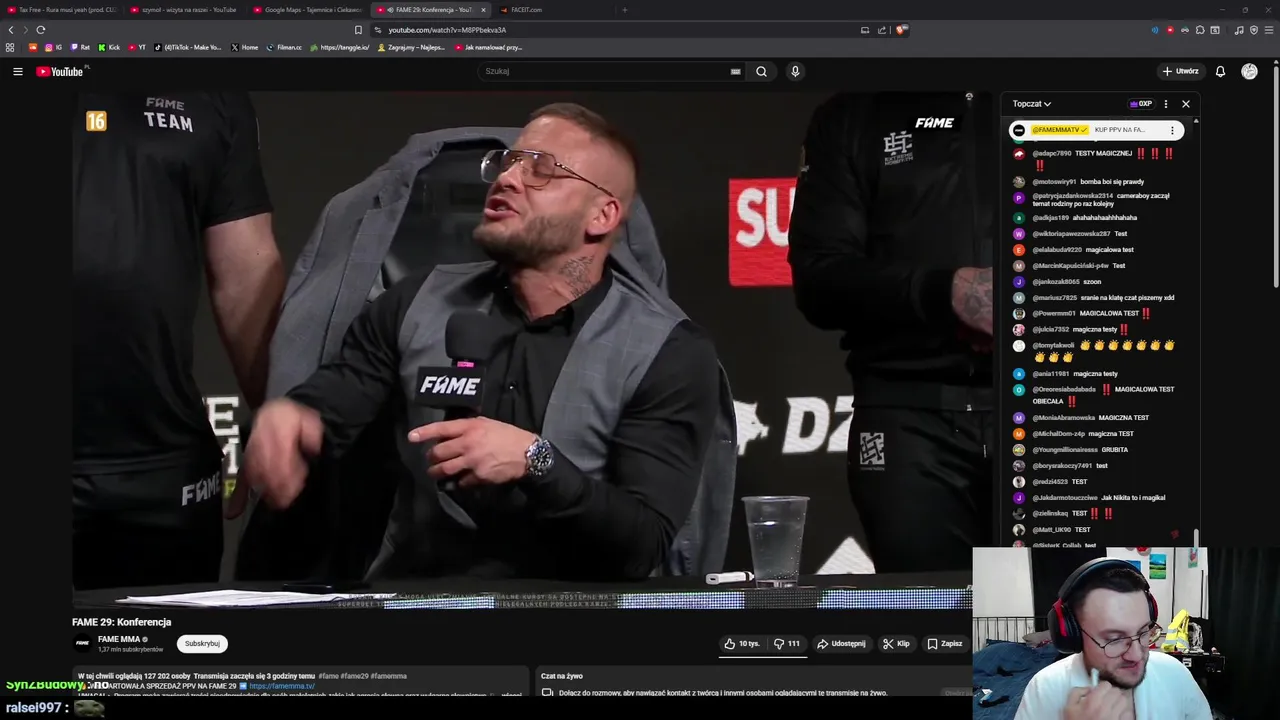1280x720 pixels.
Task: Click chat message from @motoswiry91
Action: pos(1088,182)
